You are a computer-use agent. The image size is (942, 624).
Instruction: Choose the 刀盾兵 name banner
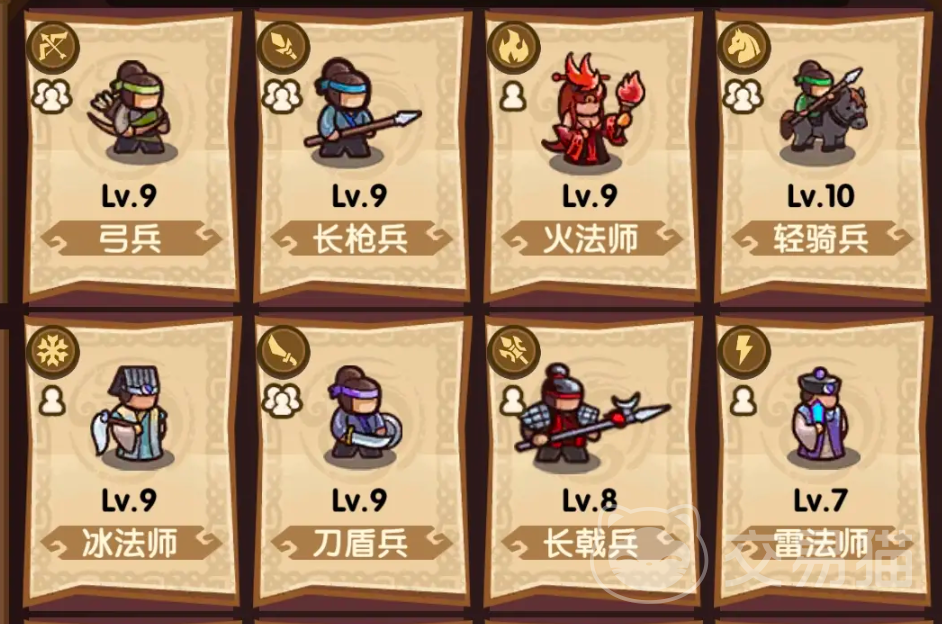[x=360, y=543]
